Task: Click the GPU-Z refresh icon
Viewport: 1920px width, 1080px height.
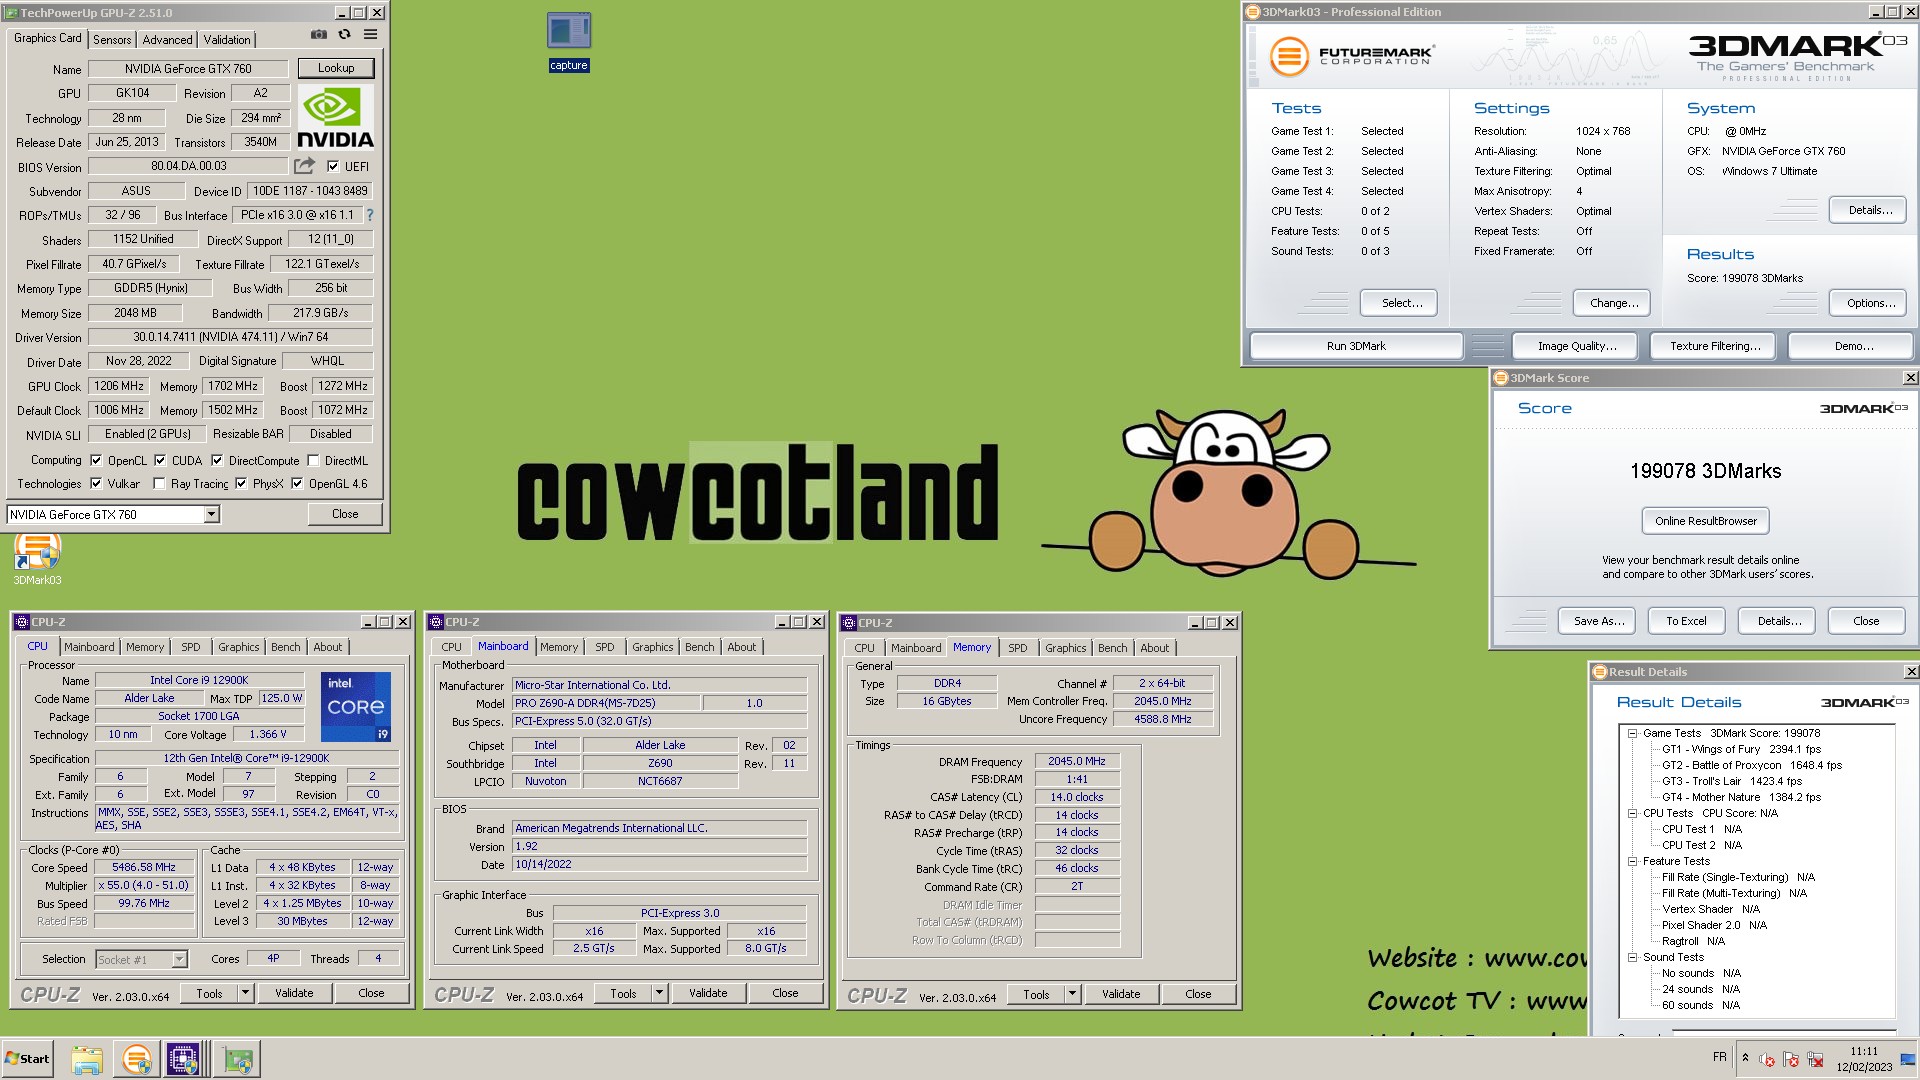Action: (344, 35)
